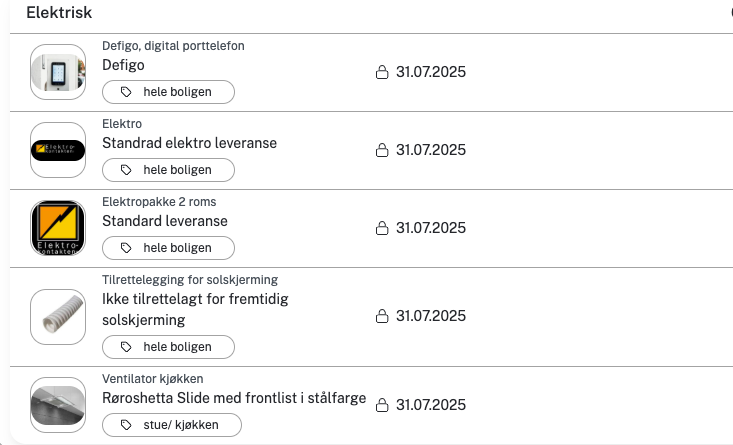This screenshot has height=445, width=733.
Task: Click lock icon in Standrad elektro leveranse row
Action: [x=381, y=150]
